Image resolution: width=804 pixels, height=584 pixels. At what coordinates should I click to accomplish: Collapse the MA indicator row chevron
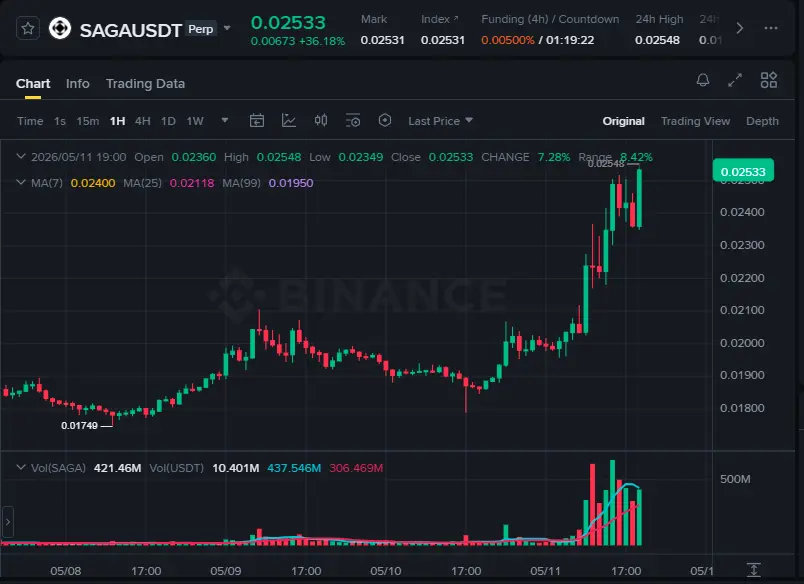[21, 182]
